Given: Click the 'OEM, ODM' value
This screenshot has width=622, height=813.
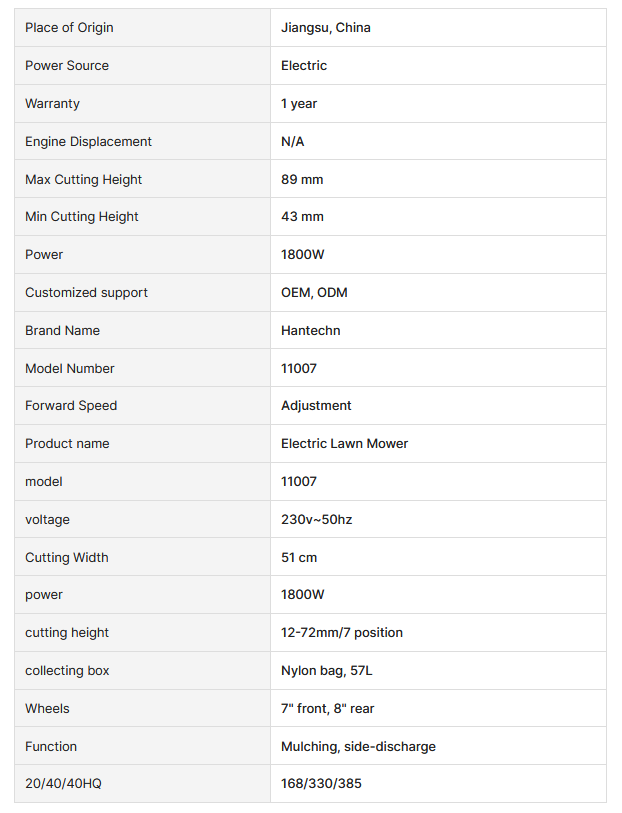Looking at the screenshot, I should click(x=314, y=293).
